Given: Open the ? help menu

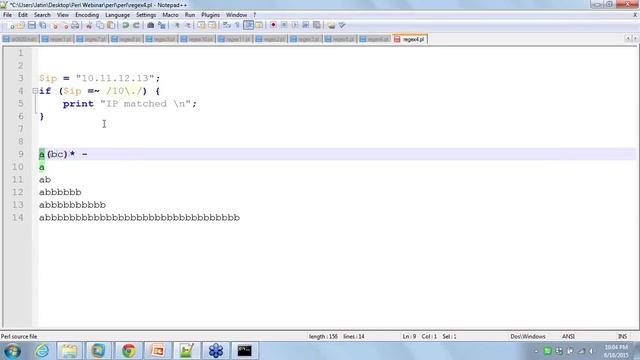Looking at the screenshot, I should 255,15.
